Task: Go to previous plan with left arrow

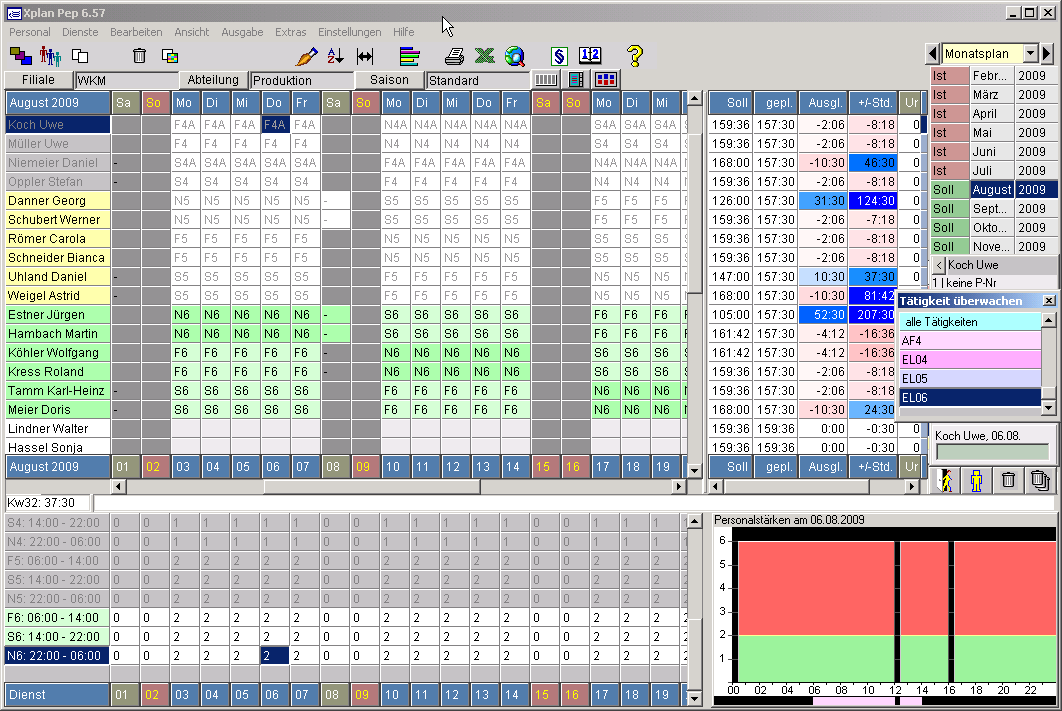Action: pyautogui.click(x=933, y=53)
